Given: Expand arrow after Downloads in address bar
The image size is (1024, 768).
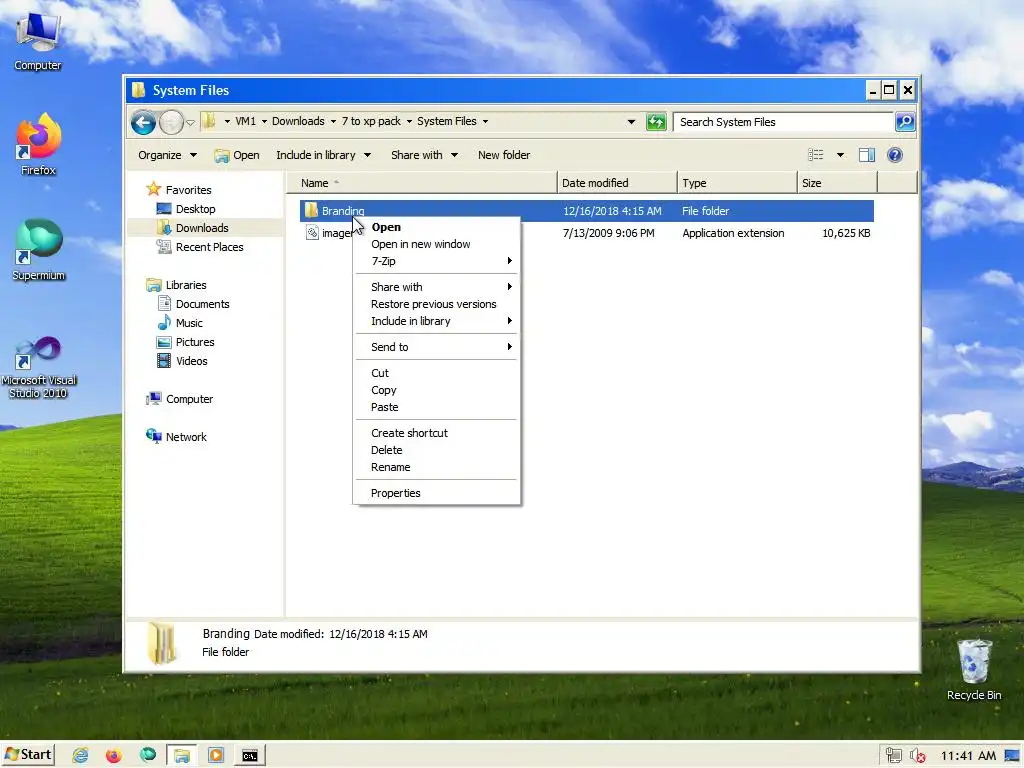Looking at the screenshot, I should point(333,121).
